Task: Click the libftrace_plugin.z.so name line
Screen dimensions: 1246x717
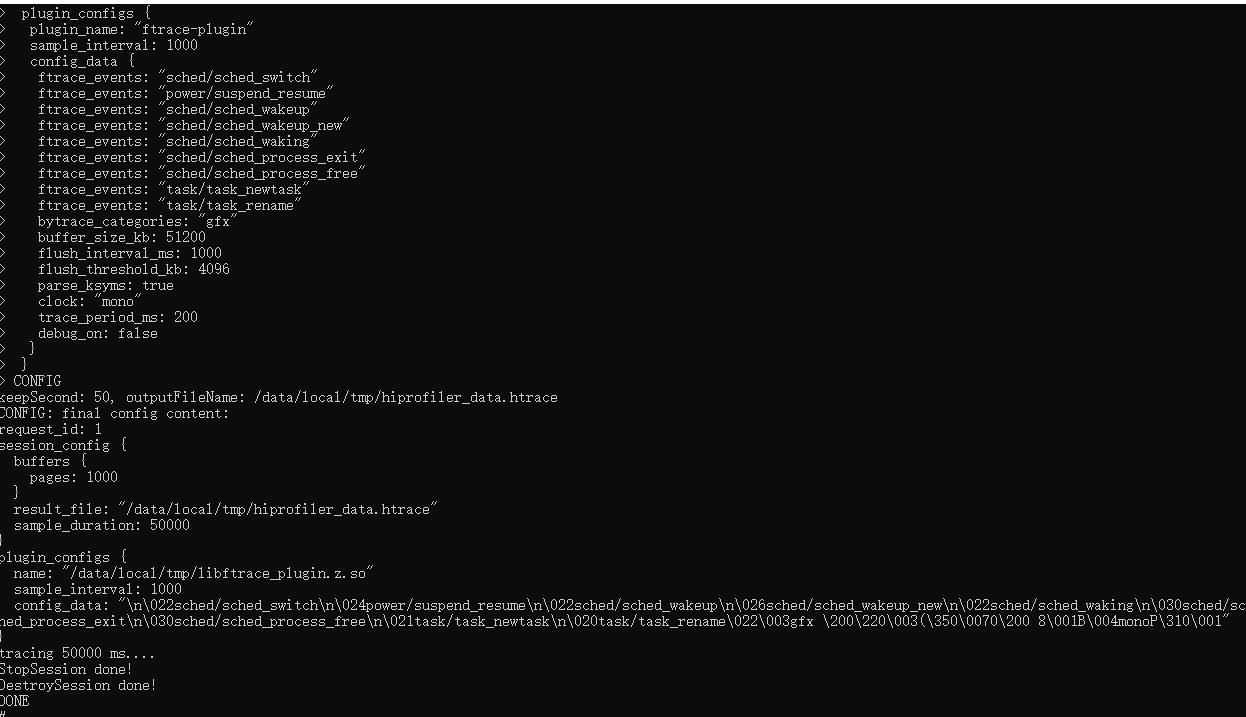Action: point(193,573)
